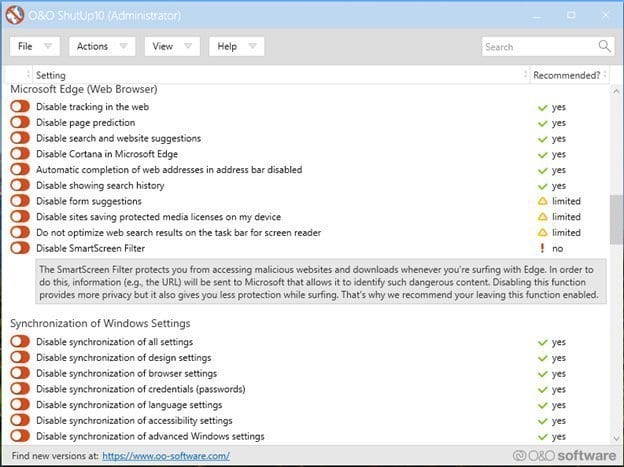Select the Synchronization of Windows Settings heading

100,323
